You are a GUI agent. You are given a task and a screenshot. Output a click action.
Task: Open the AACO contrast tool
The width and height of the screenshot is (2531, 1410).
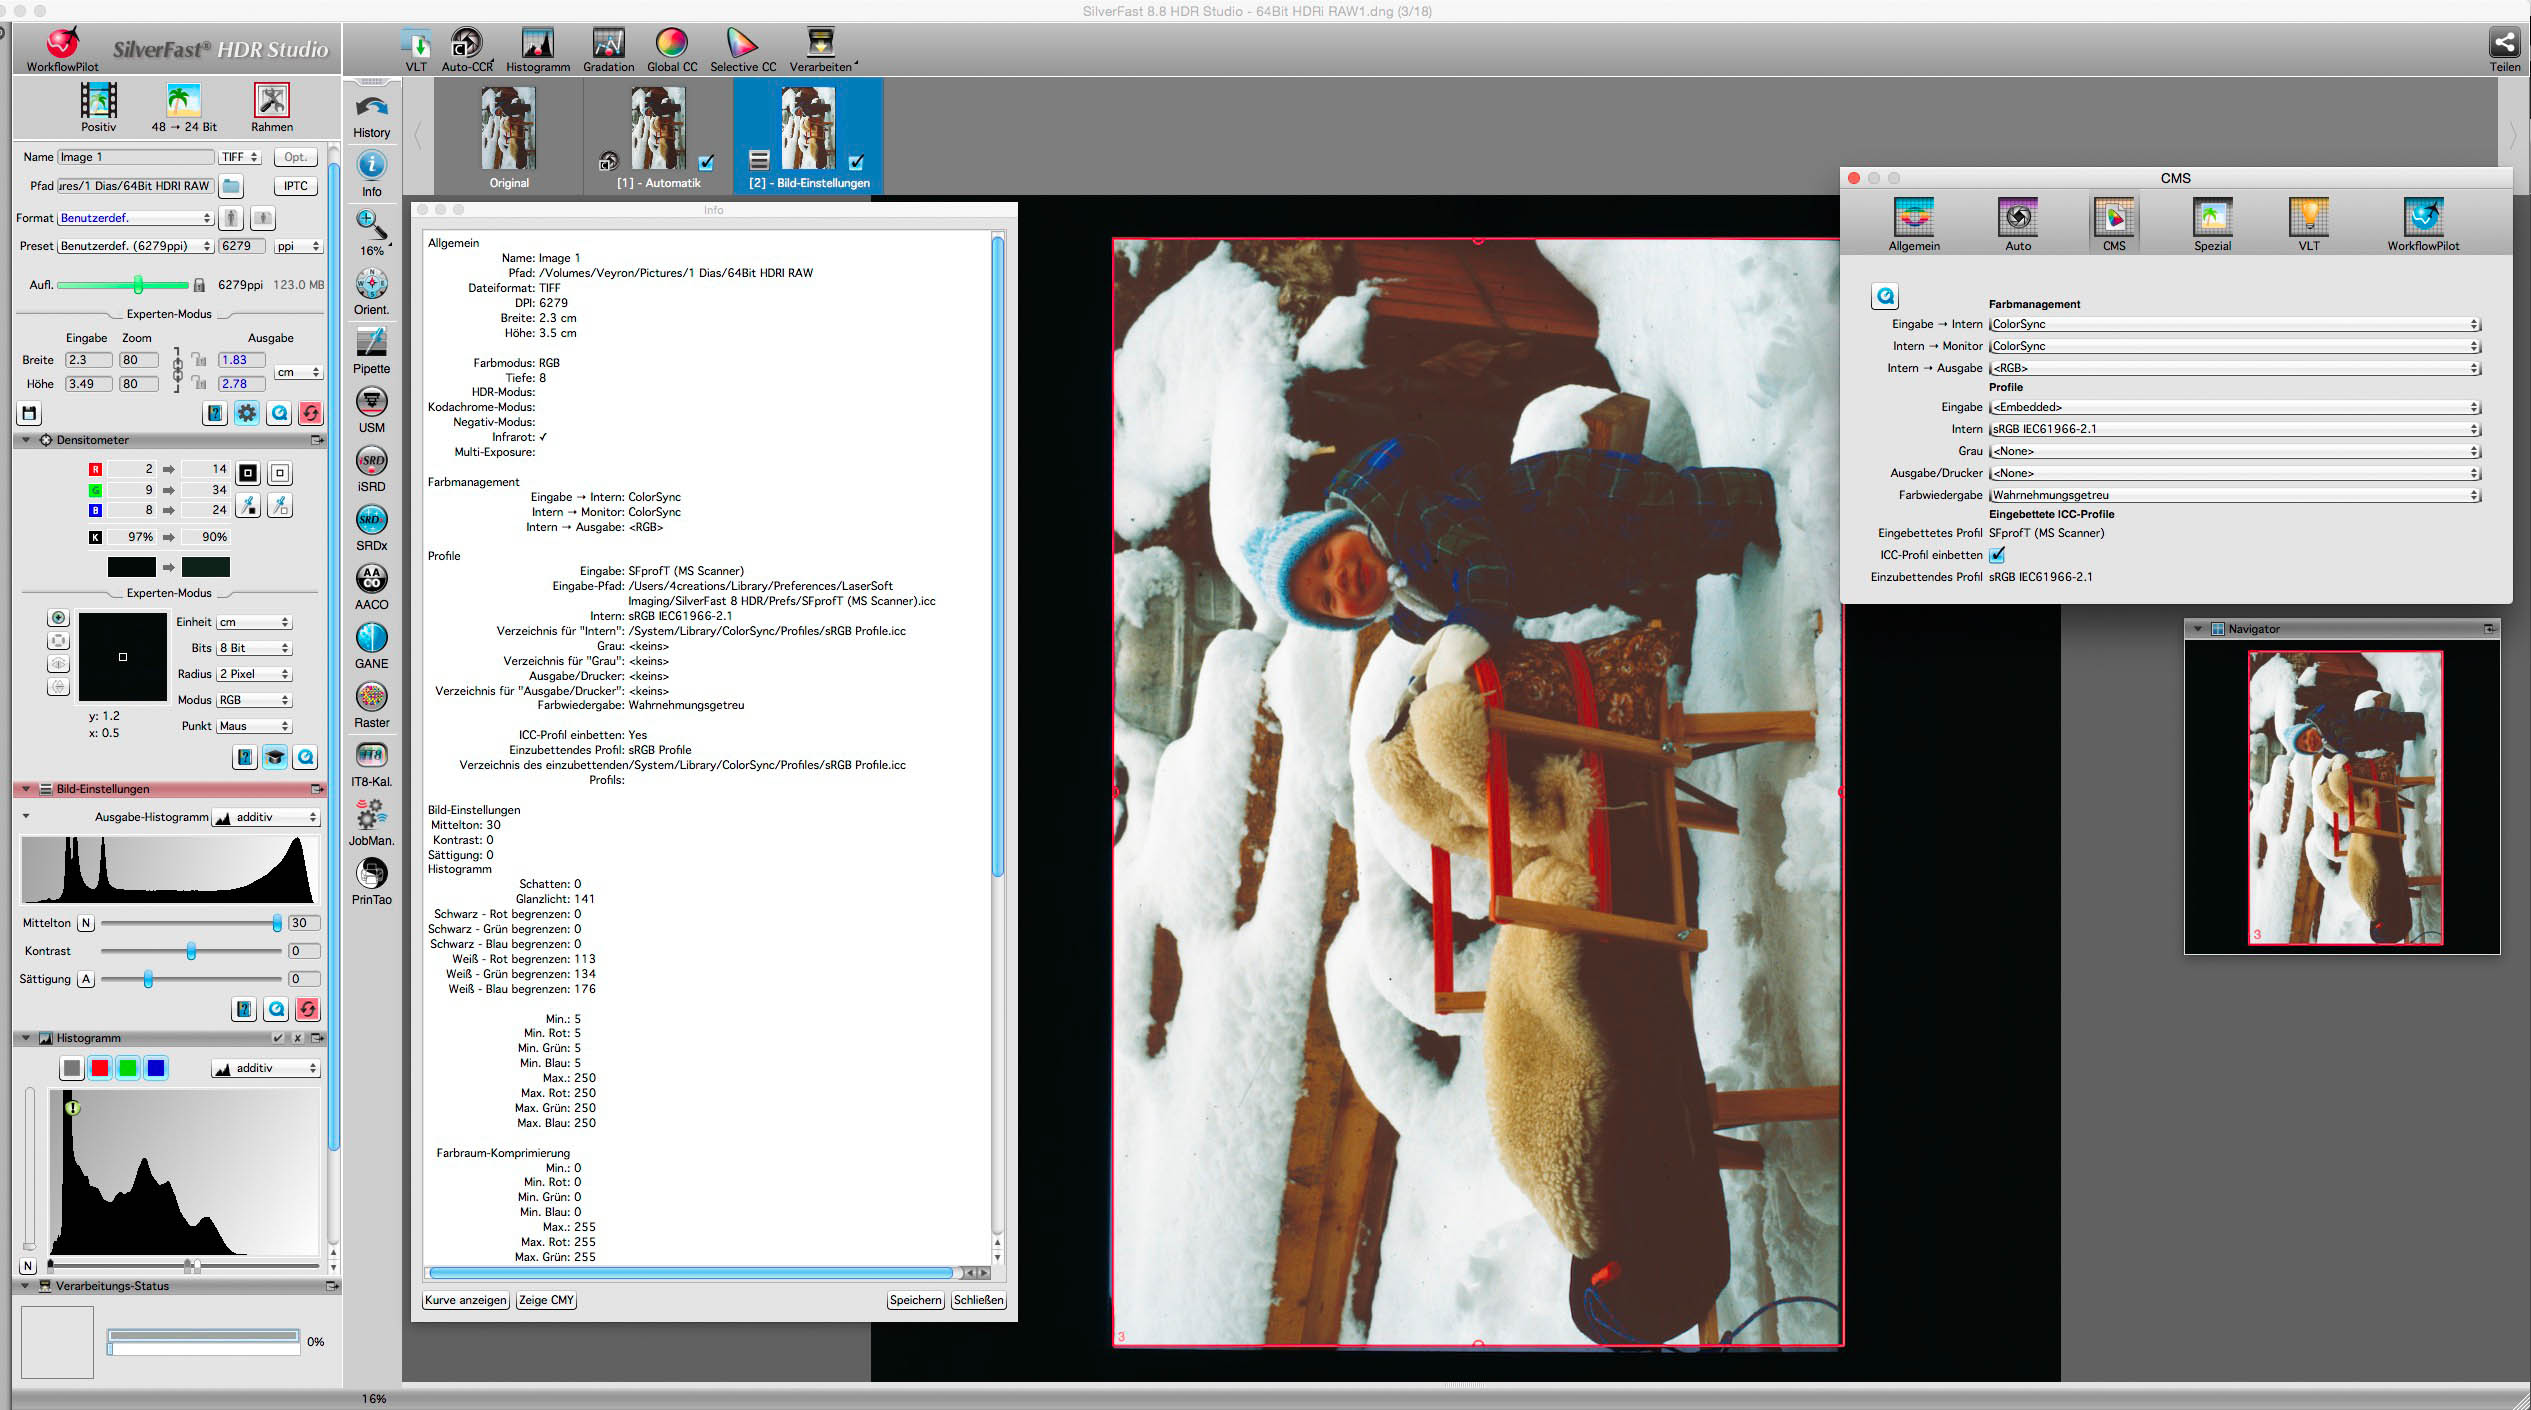point(372,578)
